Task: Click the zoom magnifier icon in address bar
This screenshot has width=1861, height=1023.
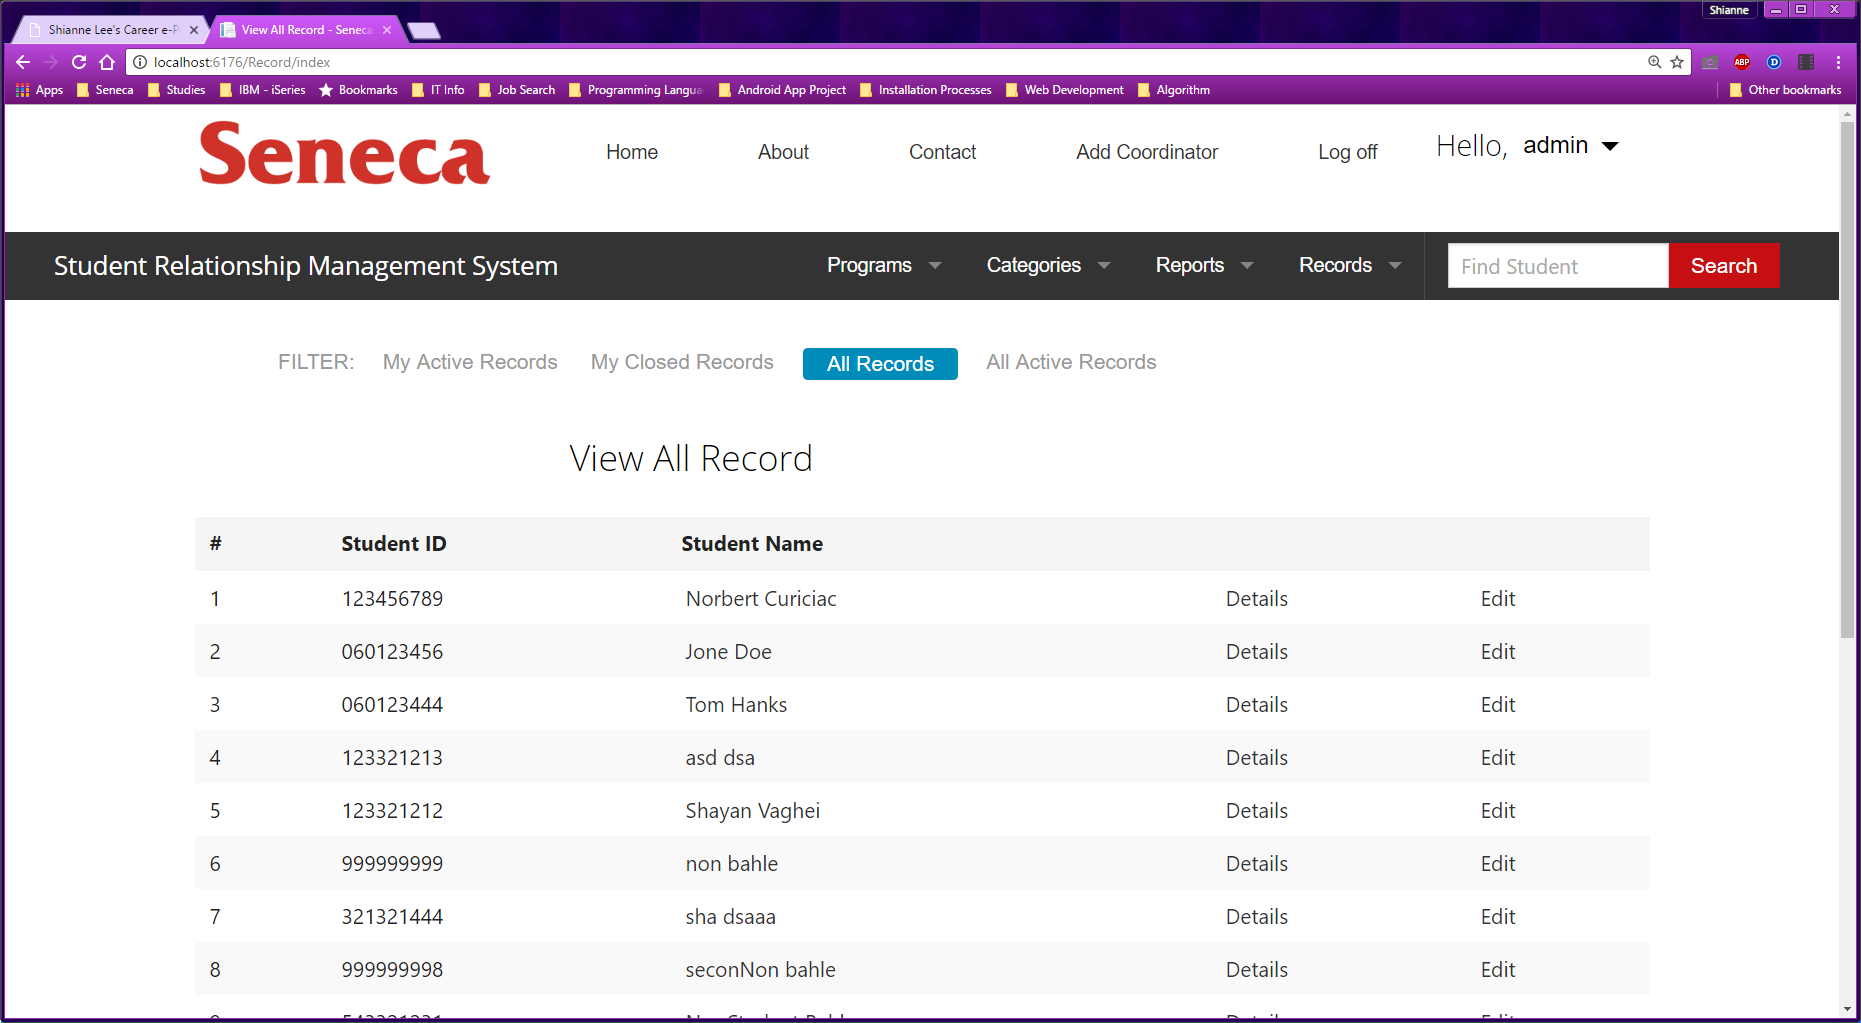Action: pos(1655,62)
